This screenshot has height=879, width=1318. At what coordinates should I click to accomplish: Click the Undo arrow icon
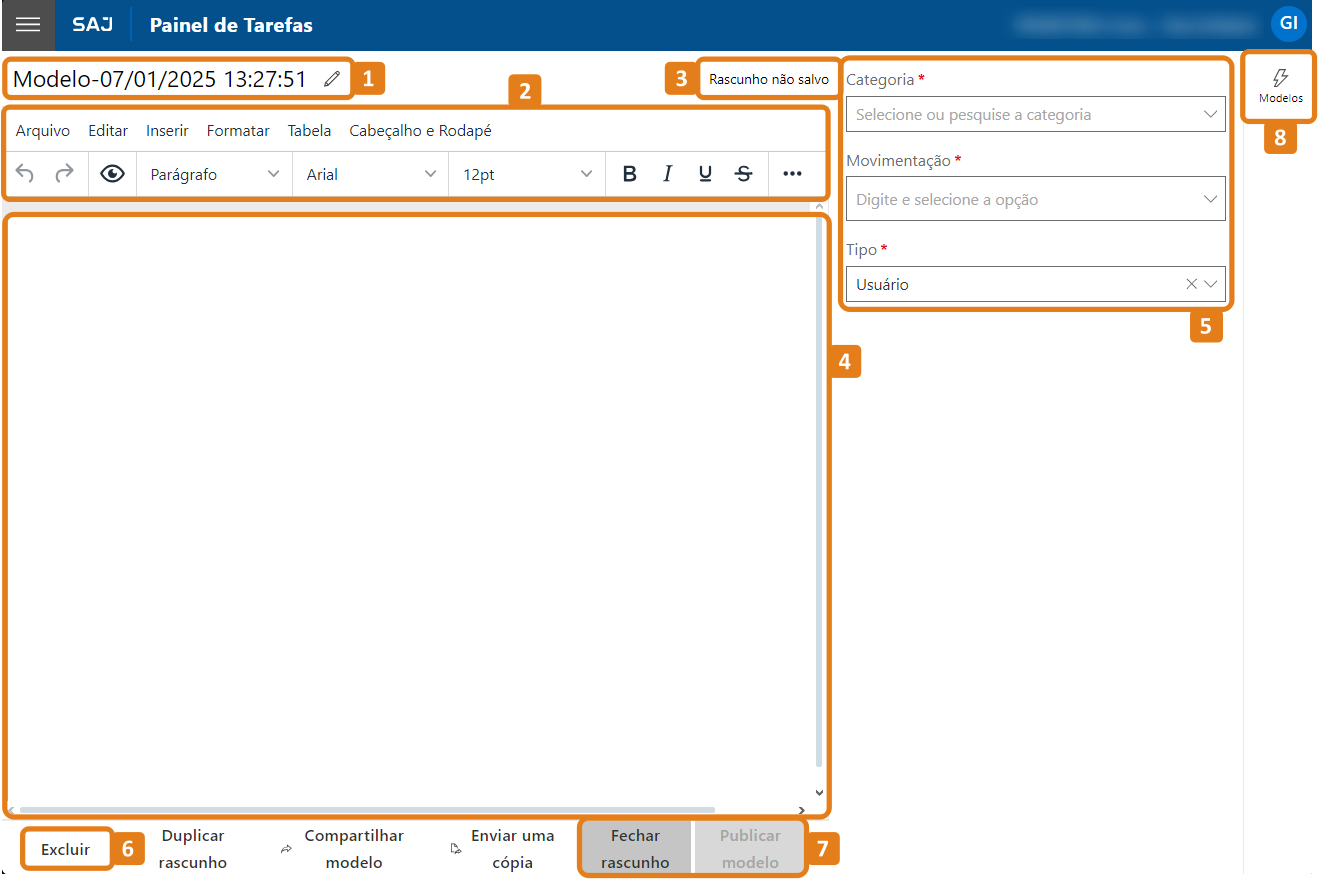click(x=24, y=173)
